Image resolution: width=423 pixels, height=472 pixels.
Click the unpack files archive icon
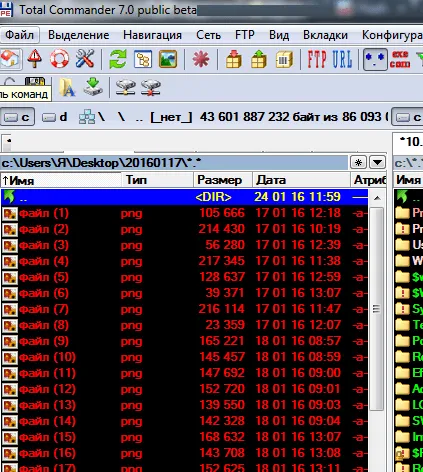click(259, 59)
